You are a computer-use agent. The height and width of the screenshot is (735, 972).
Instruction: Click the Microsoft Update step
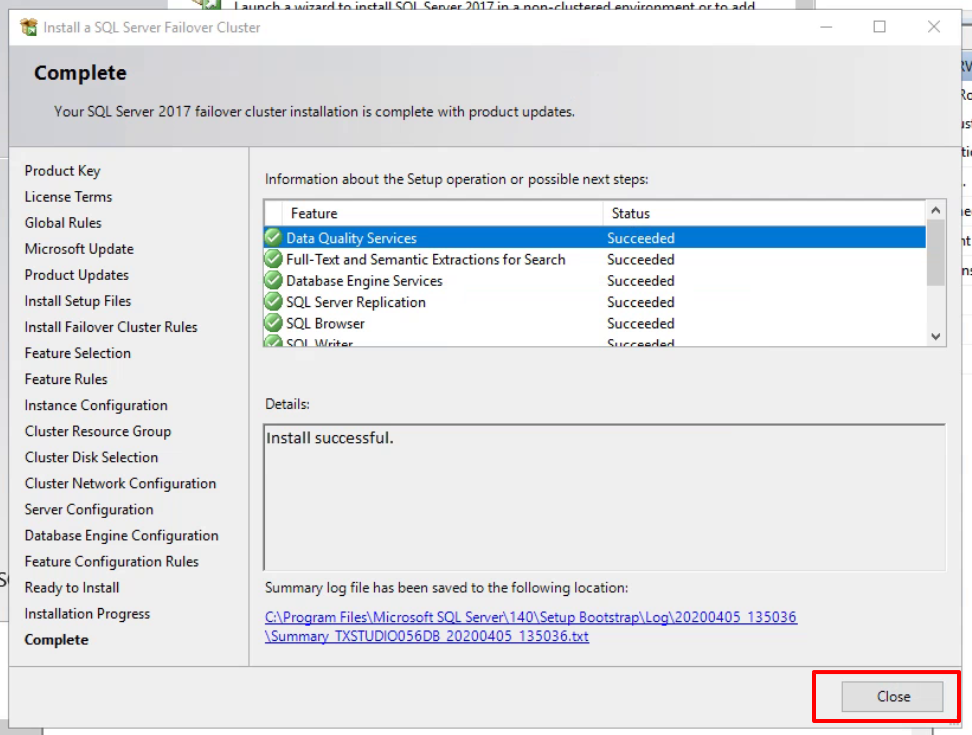[79, 249]
